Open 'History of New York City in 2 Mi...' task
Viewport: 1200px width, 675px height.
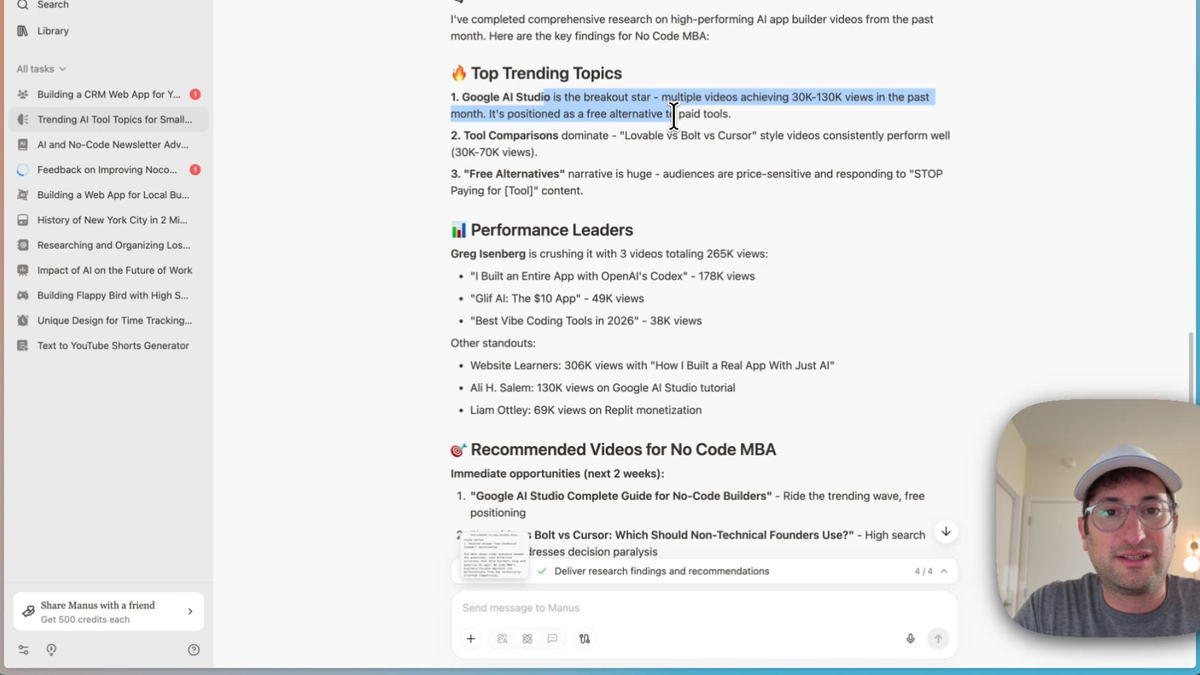[x=108, y=220]
